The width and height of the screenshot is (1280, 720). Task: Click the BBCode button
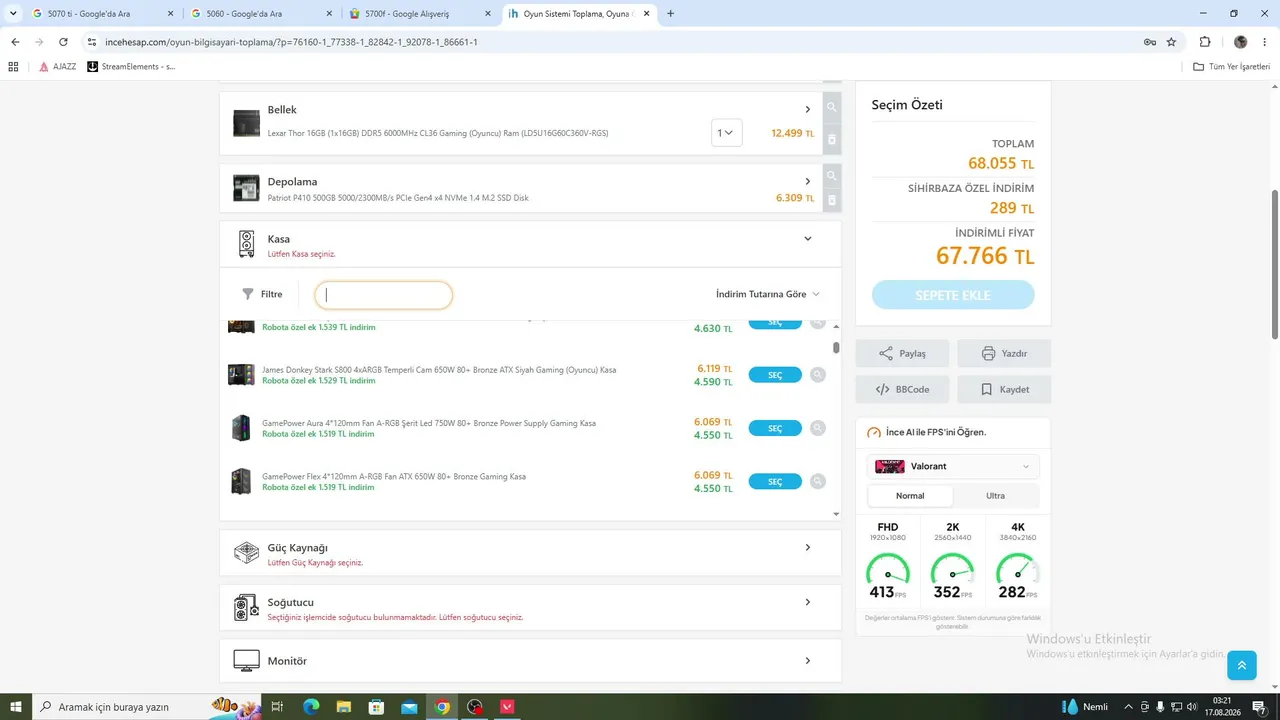click(x=902, y=389)
